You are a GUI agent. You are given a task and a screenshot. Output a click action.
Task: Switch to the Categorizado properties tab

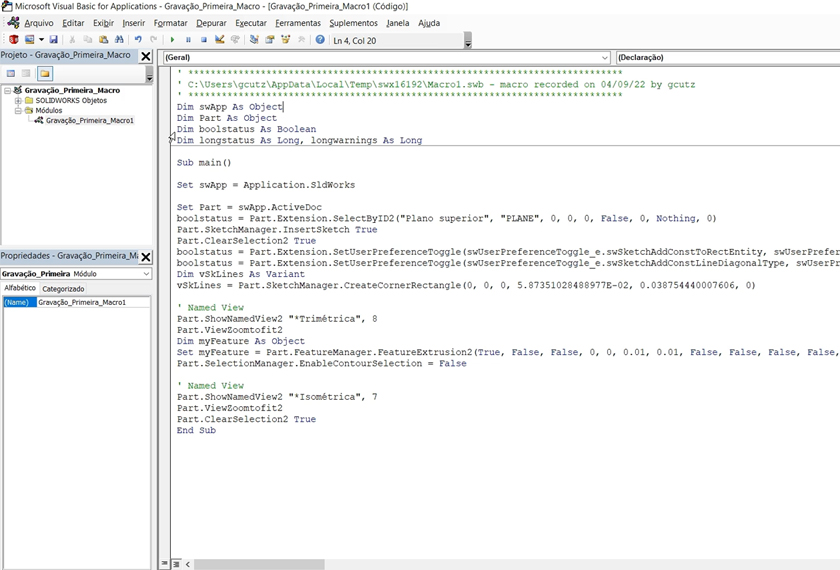62,288
